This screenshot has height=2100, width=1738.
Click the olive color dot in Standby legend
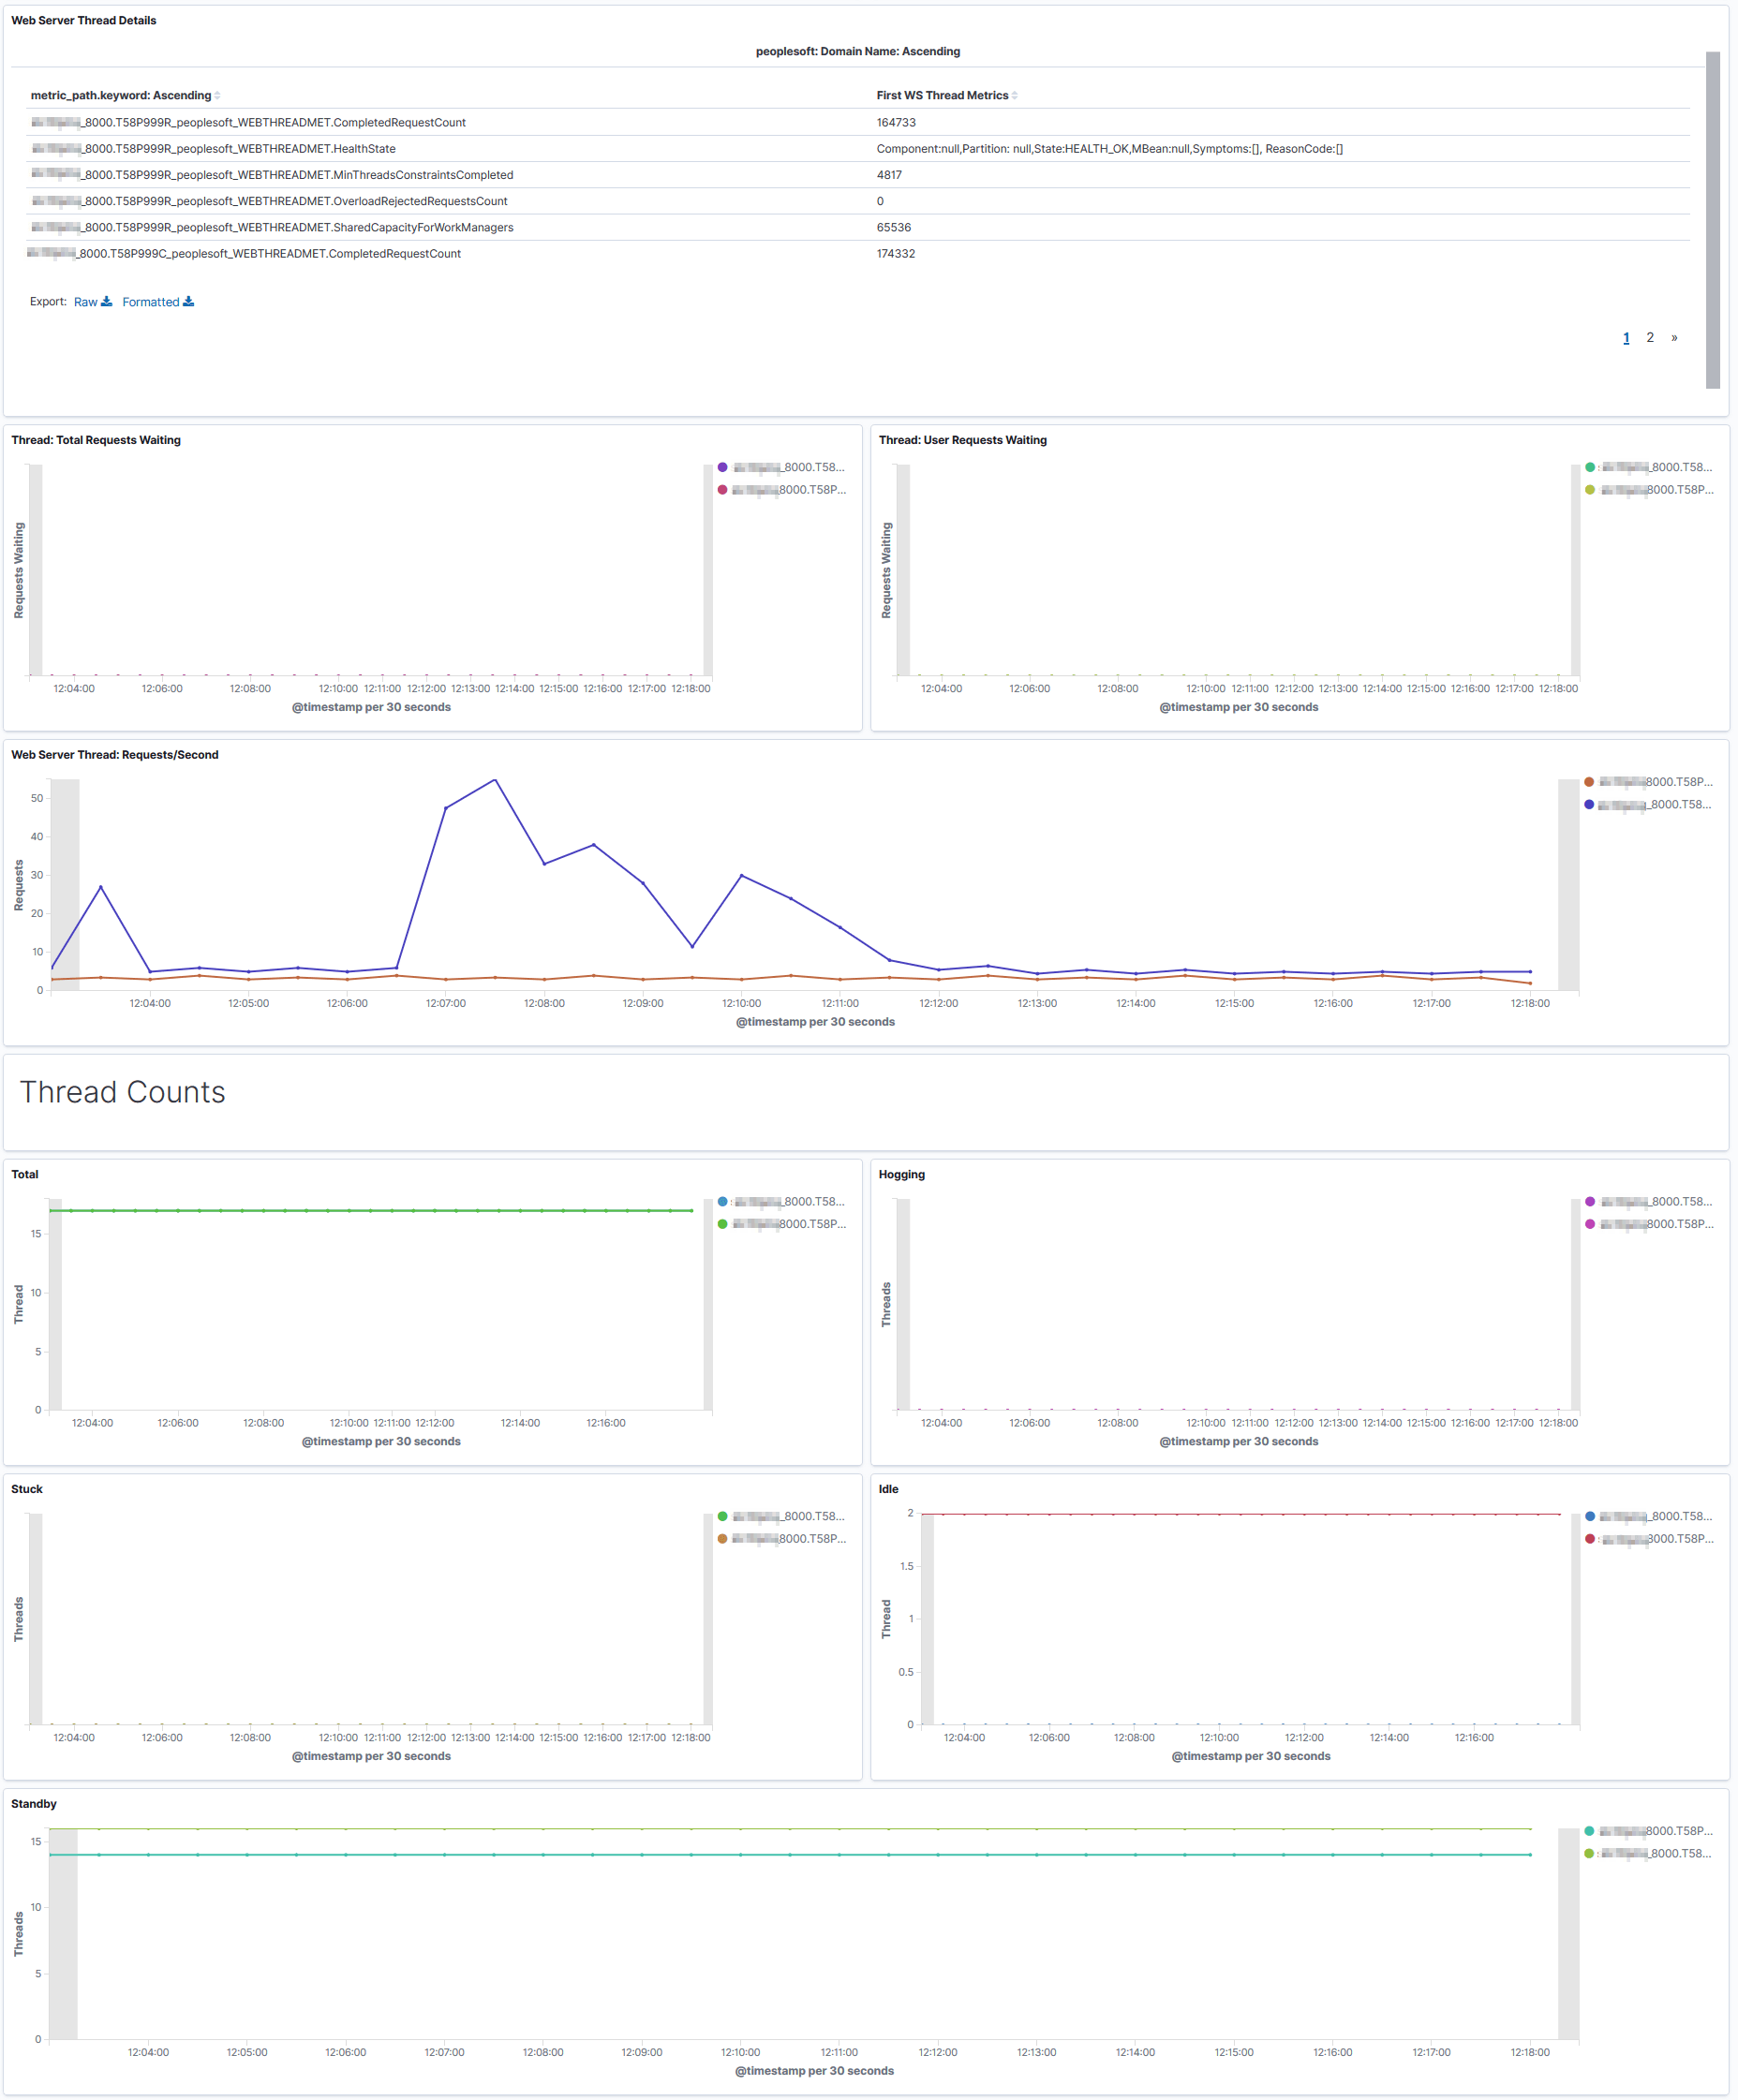pos(1588,1852)
